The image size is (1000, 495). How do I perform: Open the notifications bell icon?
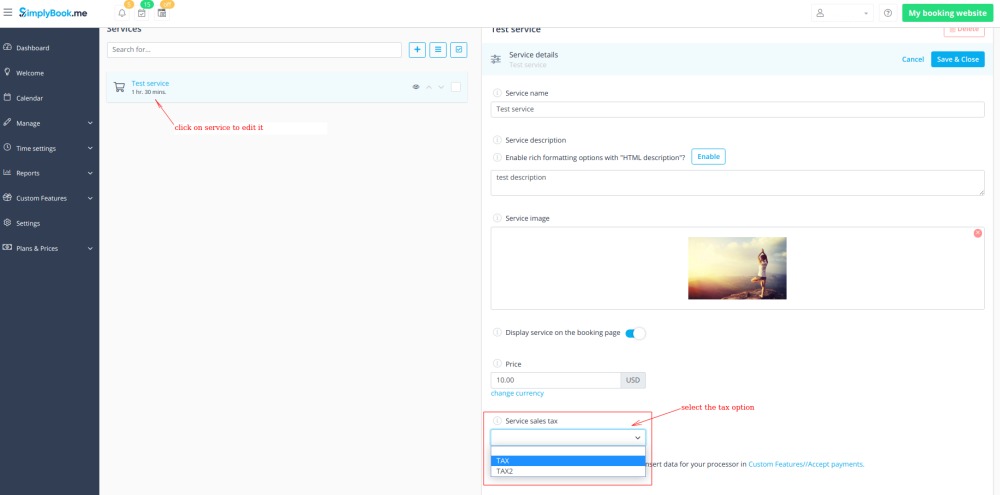pyautogui.click(x=122, y=13)
